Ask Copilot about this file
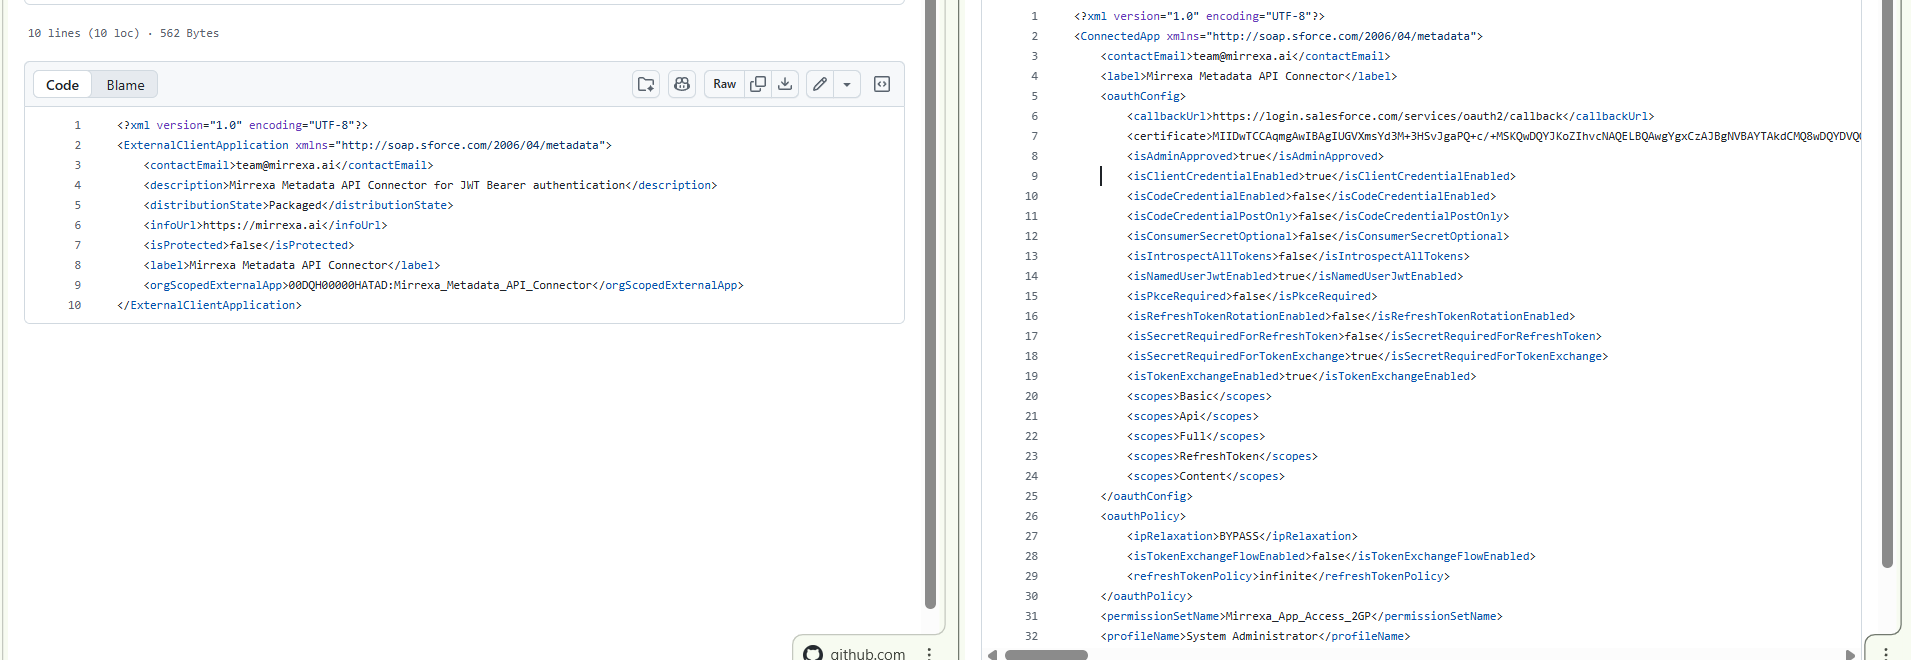This screenshot has height=660, width=1911. 682,84
